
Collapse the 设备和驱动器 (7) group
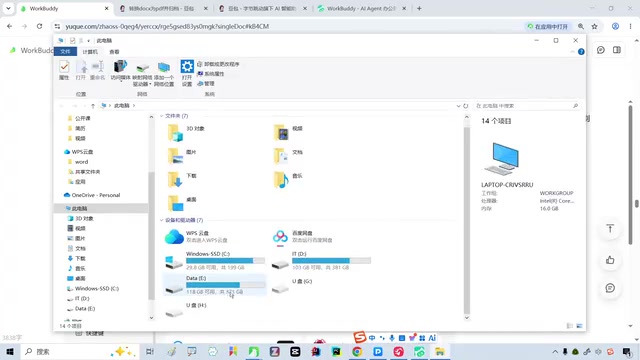pos(162,220)
